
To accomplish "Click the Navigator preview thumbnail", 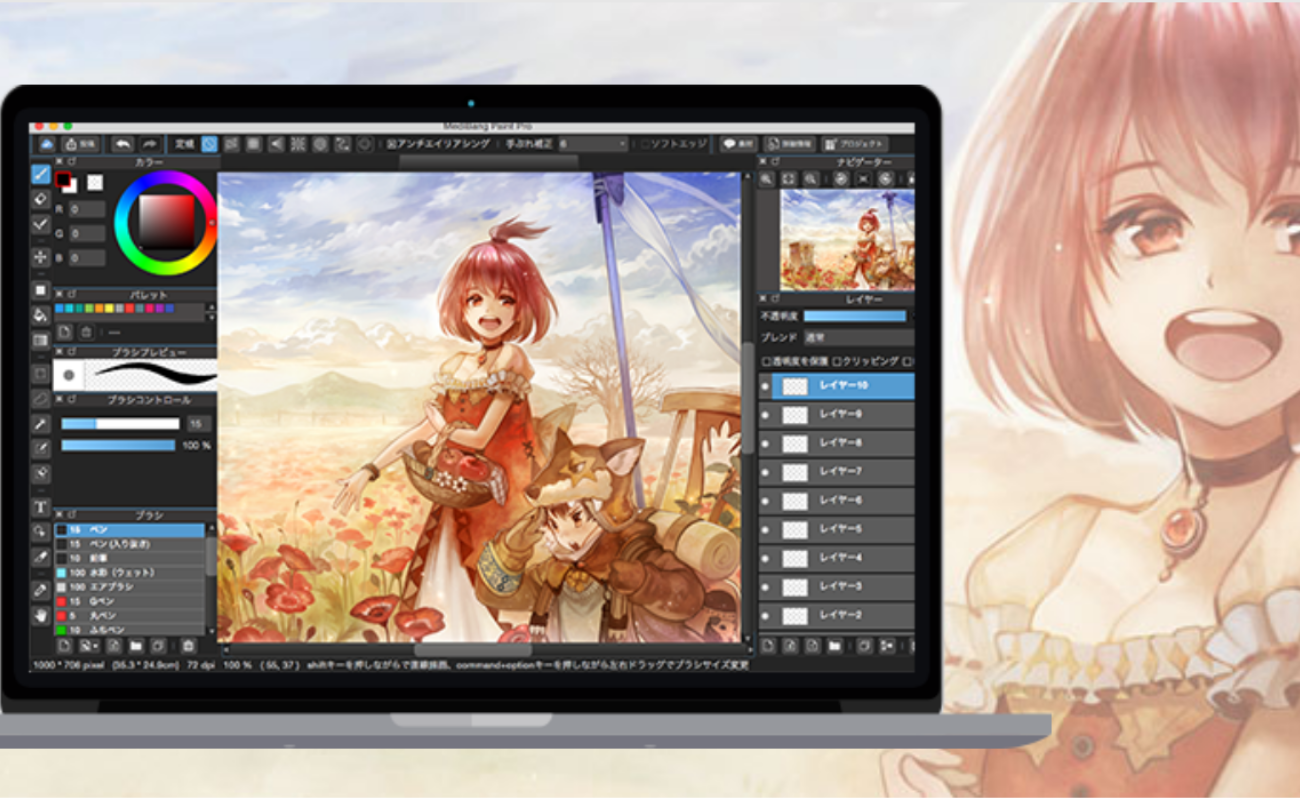I will 848,240.
